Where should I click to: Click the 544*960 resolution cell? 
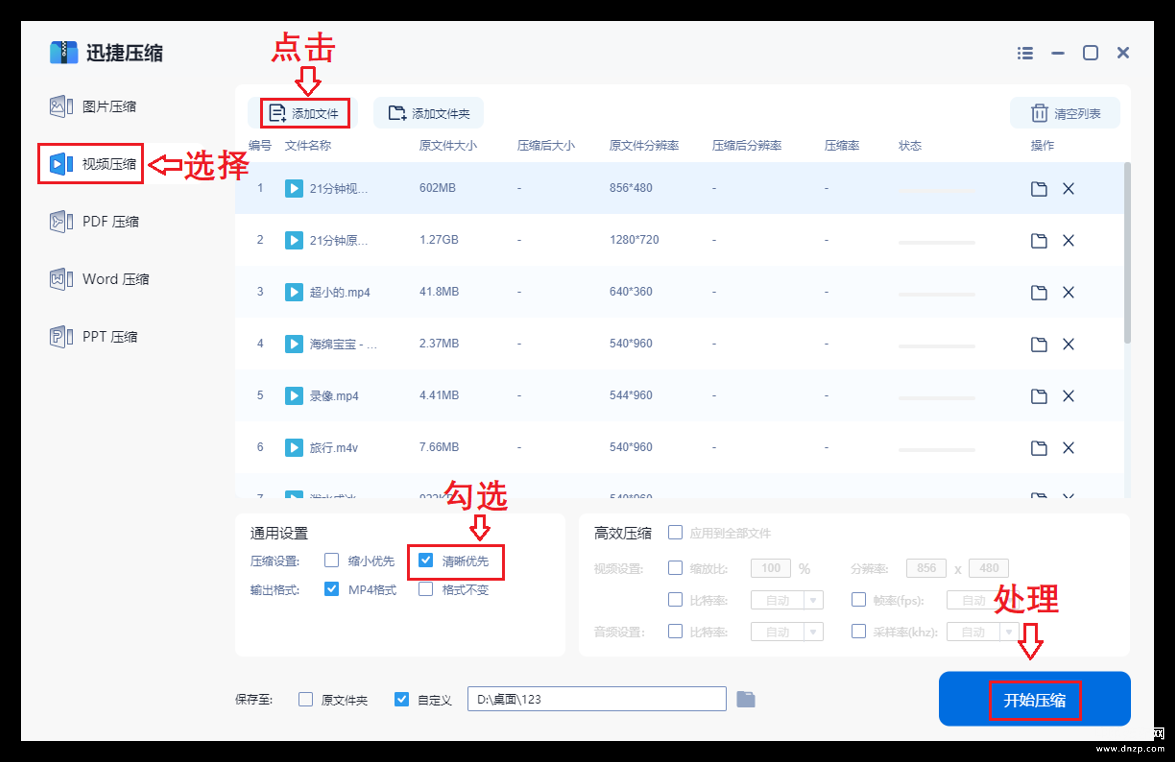[x=631, y=396]
